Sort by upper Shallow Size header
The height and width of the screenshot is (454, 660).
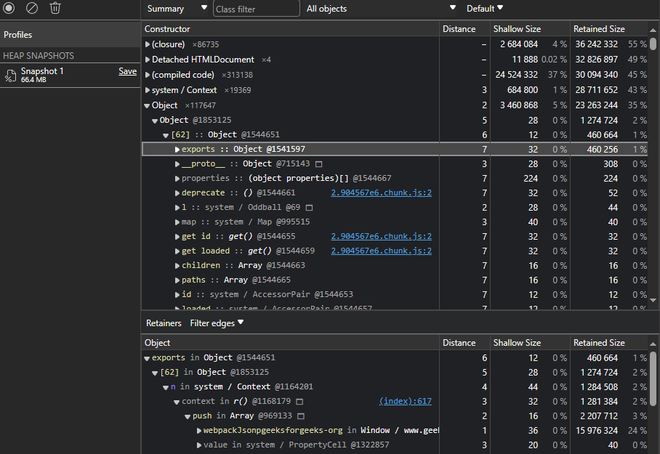click(530, 29)
